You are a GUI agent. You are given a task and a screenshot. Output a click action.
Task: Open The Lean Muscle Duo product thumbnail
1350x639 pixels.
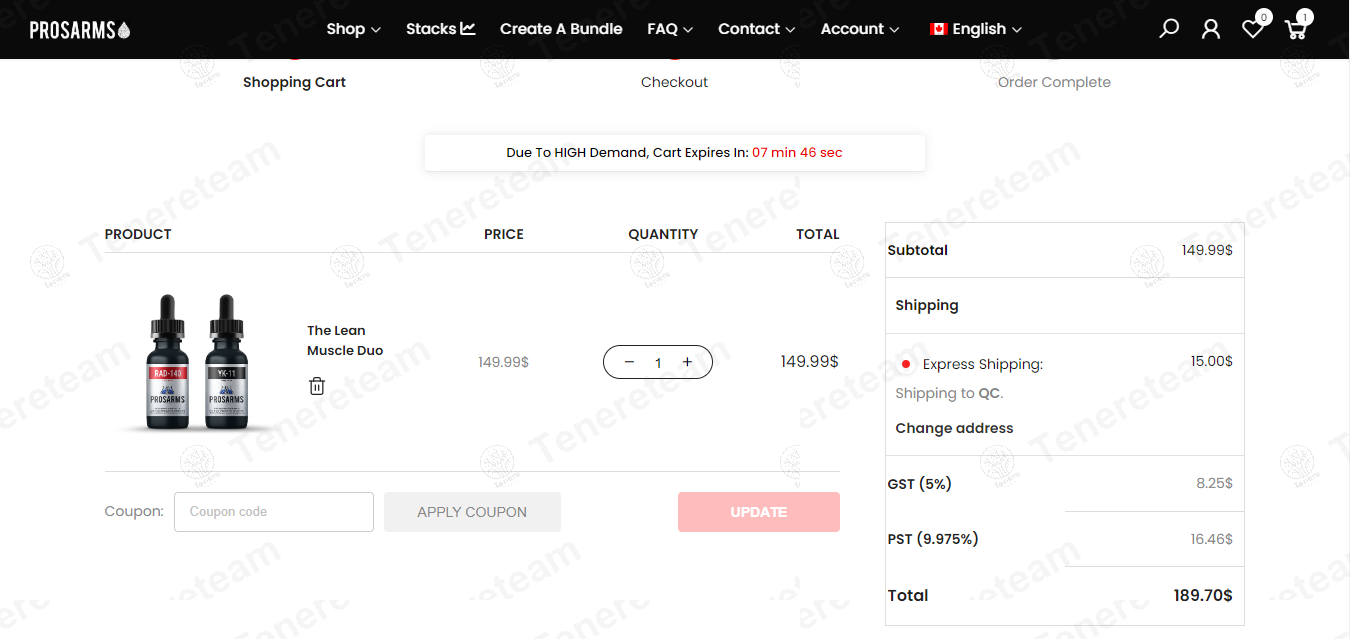click(x=197, y=362)
